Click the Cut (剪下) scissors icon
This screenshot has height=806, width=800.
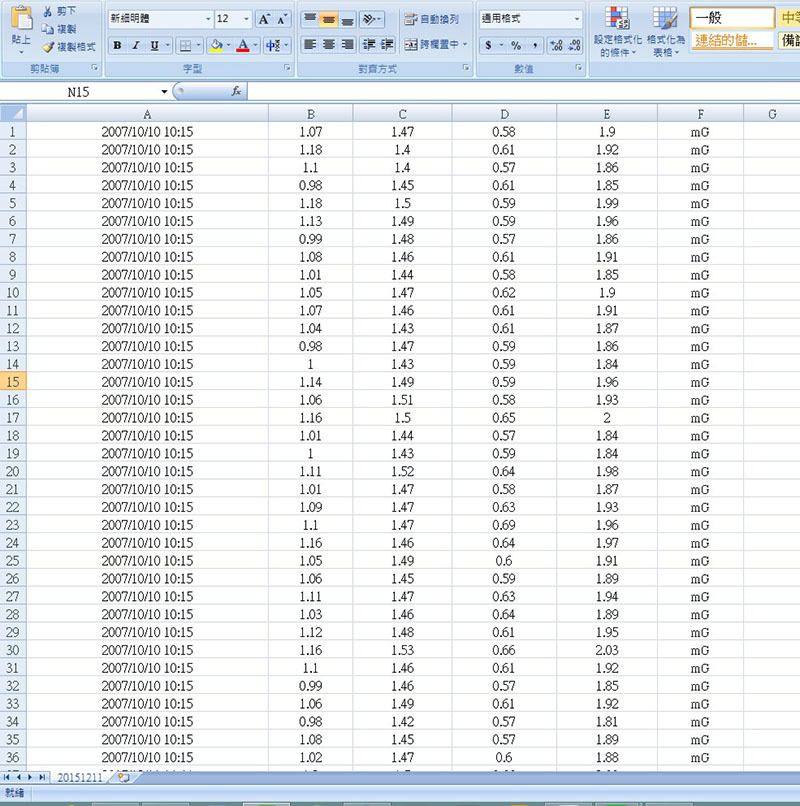point(48,11)
